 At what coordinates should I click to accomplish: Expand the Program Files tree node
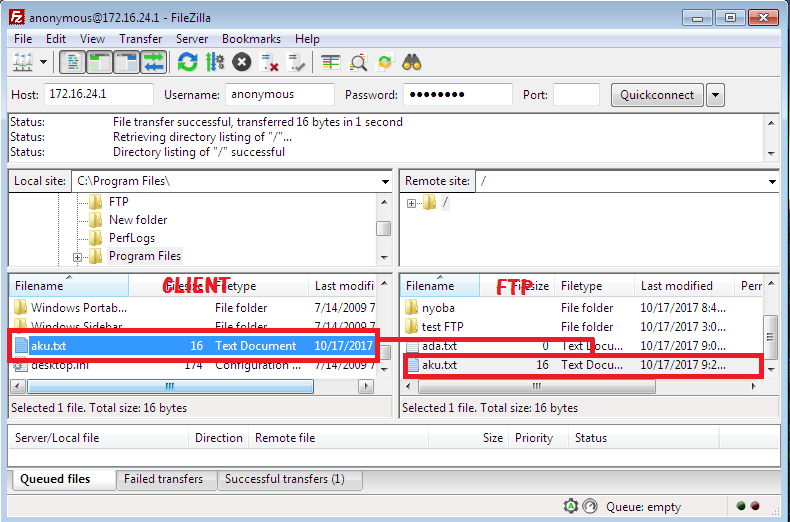[77, 257]
